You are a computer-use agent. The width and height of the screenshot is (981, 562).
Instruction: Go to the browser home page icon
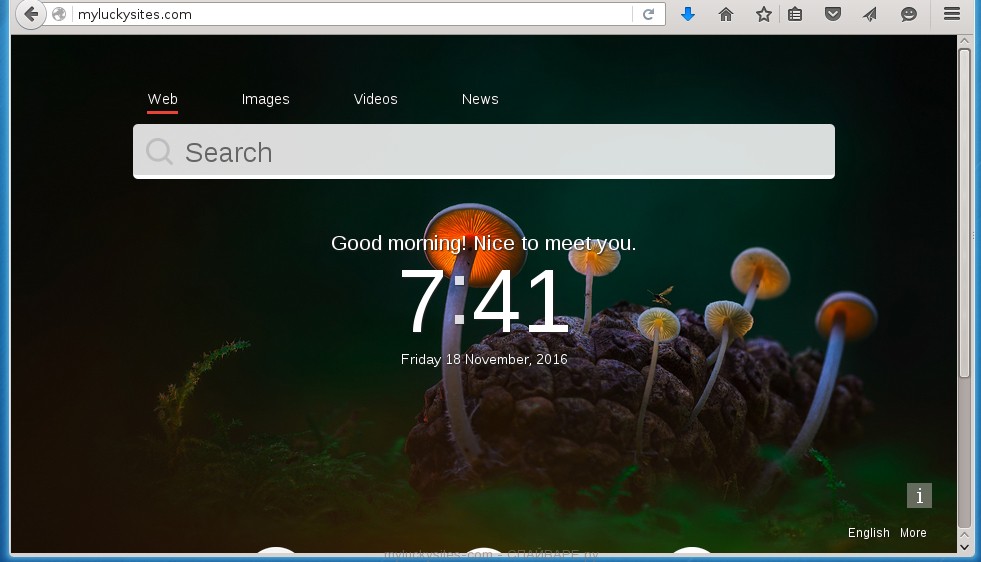[726, 14]
